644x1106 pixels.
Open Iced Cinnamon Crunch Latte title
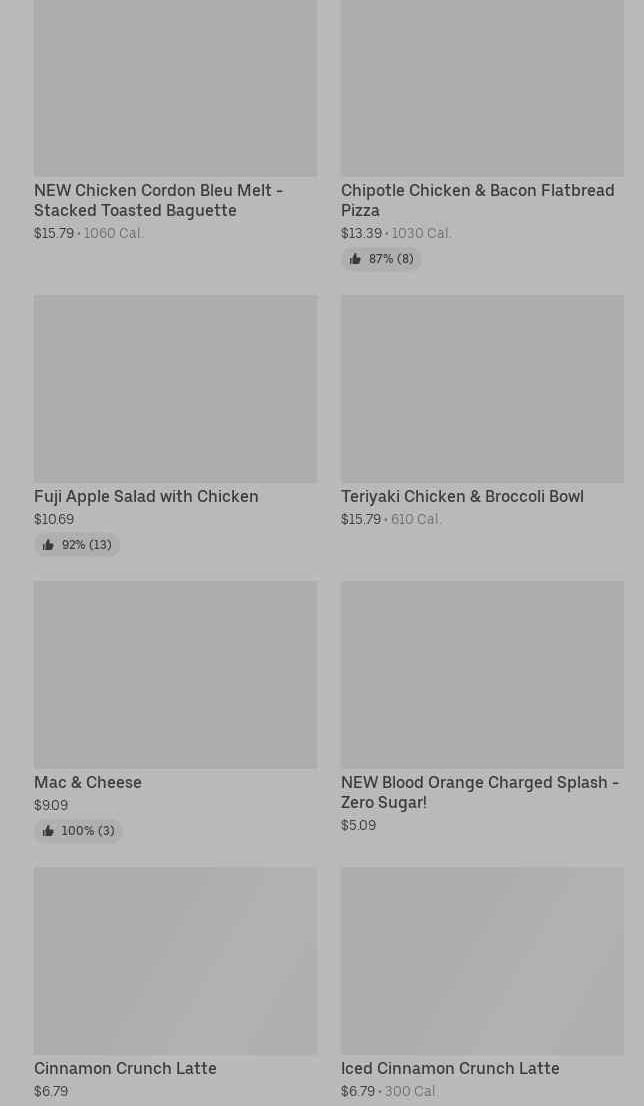(450, 1069)
